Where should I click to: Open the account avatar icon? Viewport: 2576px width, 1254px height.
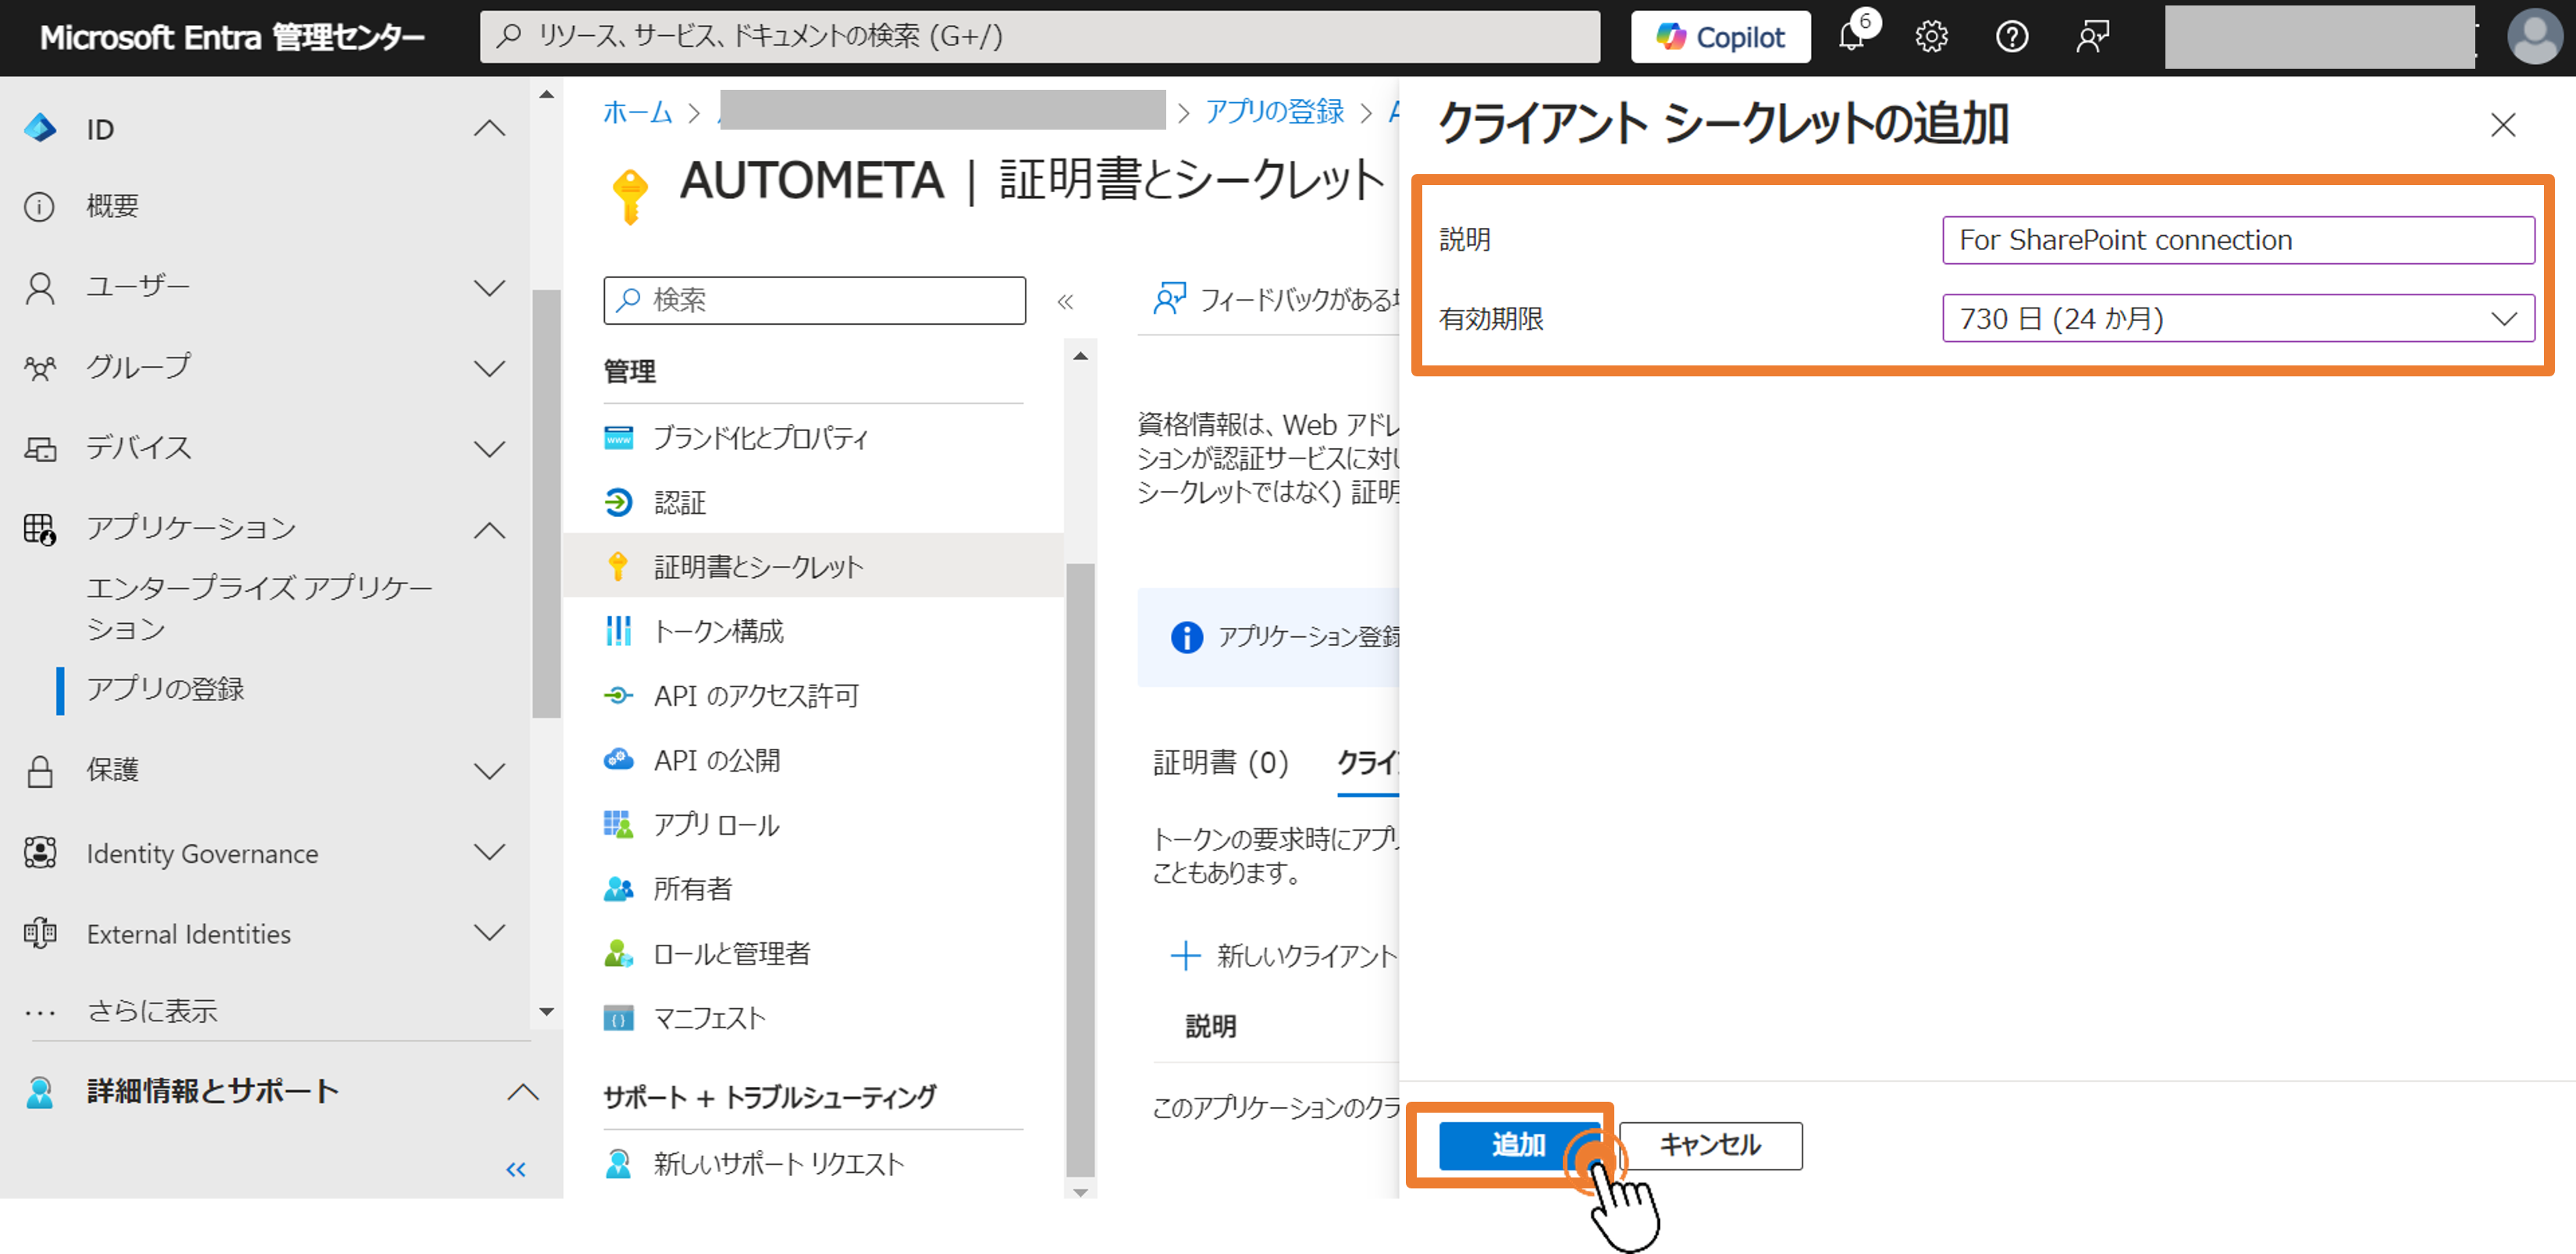coord(2535,36)
